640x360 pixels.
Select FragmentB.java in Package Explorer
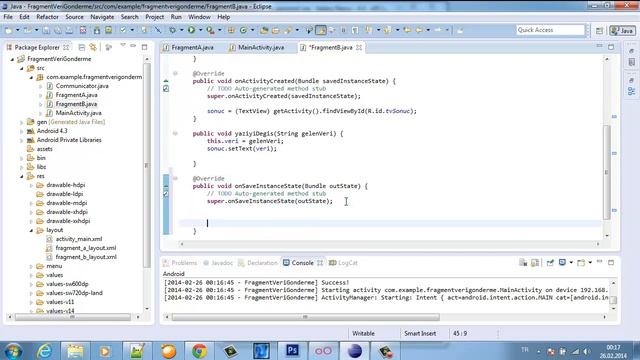76,104
